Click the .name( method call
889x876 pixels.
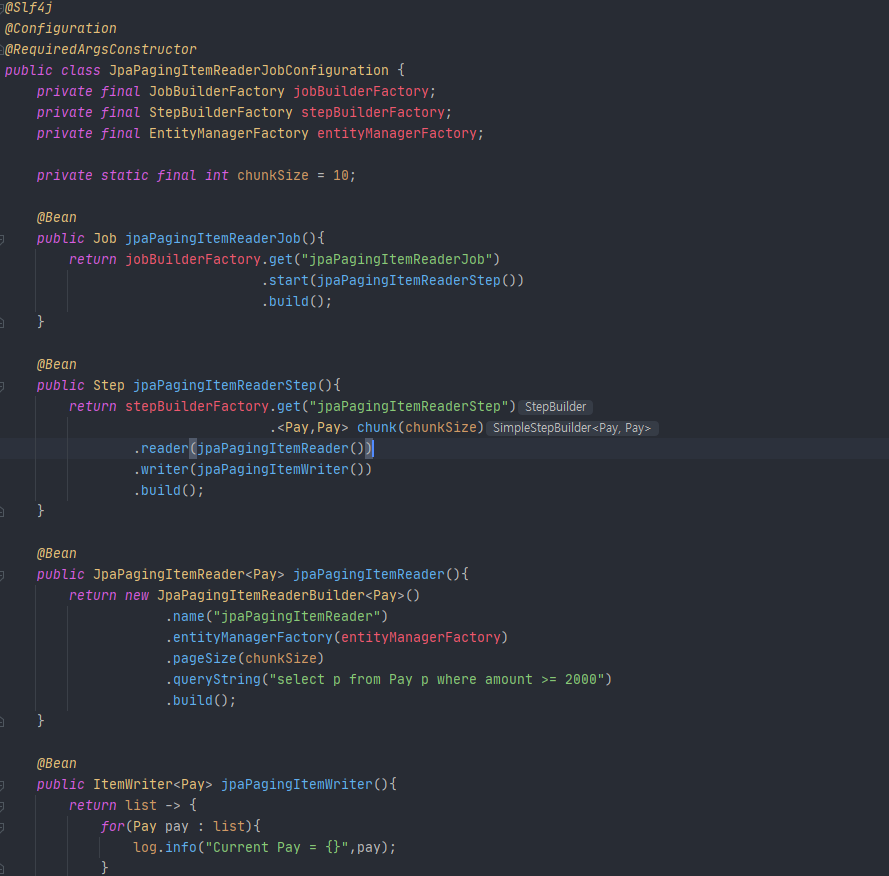[x=188, y=616]
